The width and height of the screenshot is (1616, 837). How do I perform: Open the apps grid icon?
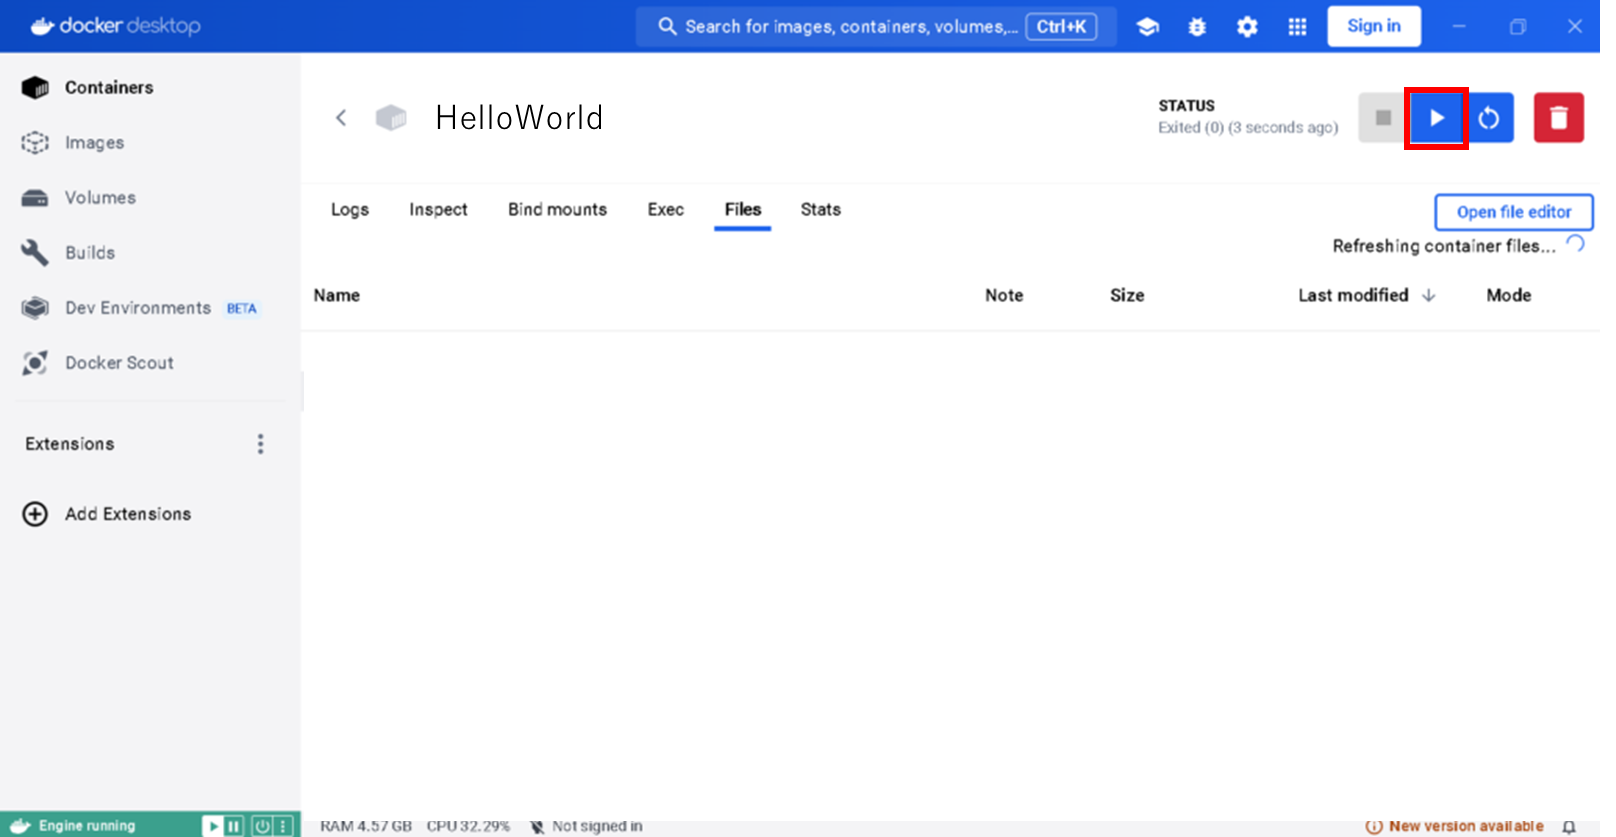click(1297, 27)
